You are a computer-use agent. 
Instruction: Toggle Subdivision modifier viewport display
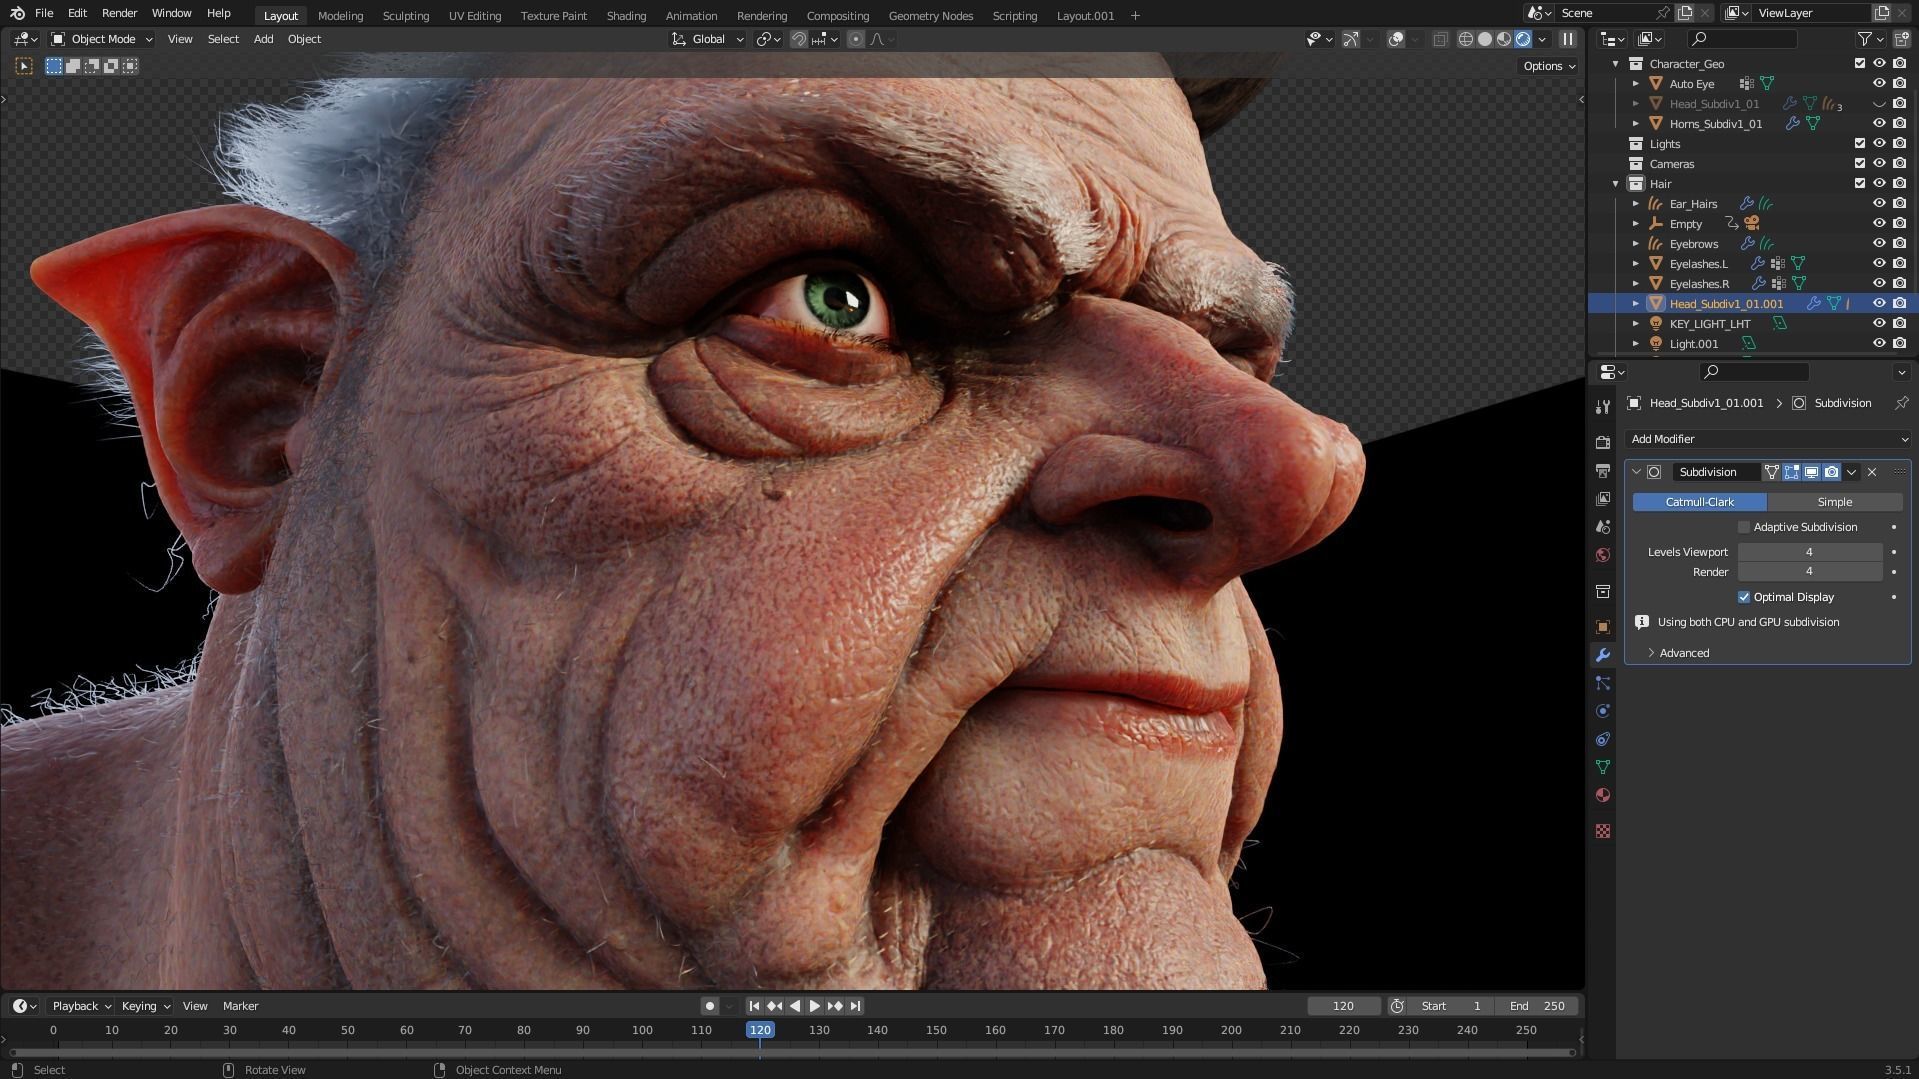pos(1811,472)
